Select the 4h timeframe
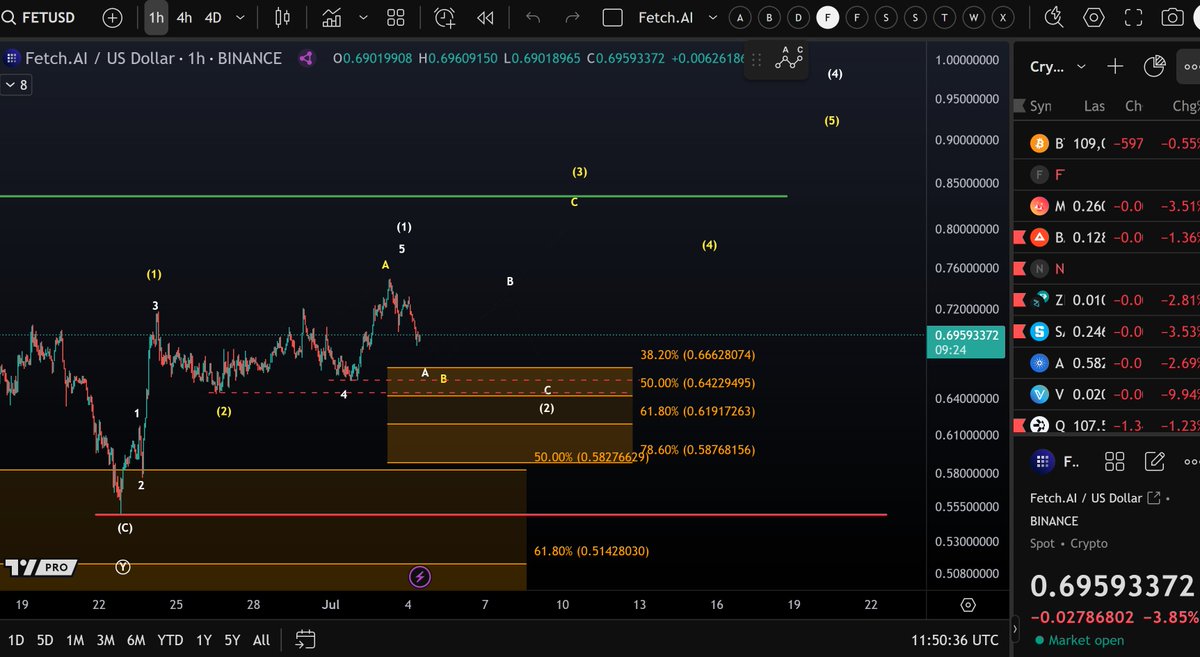This screenshot has width=1200, height=657. tap(184, 17)
